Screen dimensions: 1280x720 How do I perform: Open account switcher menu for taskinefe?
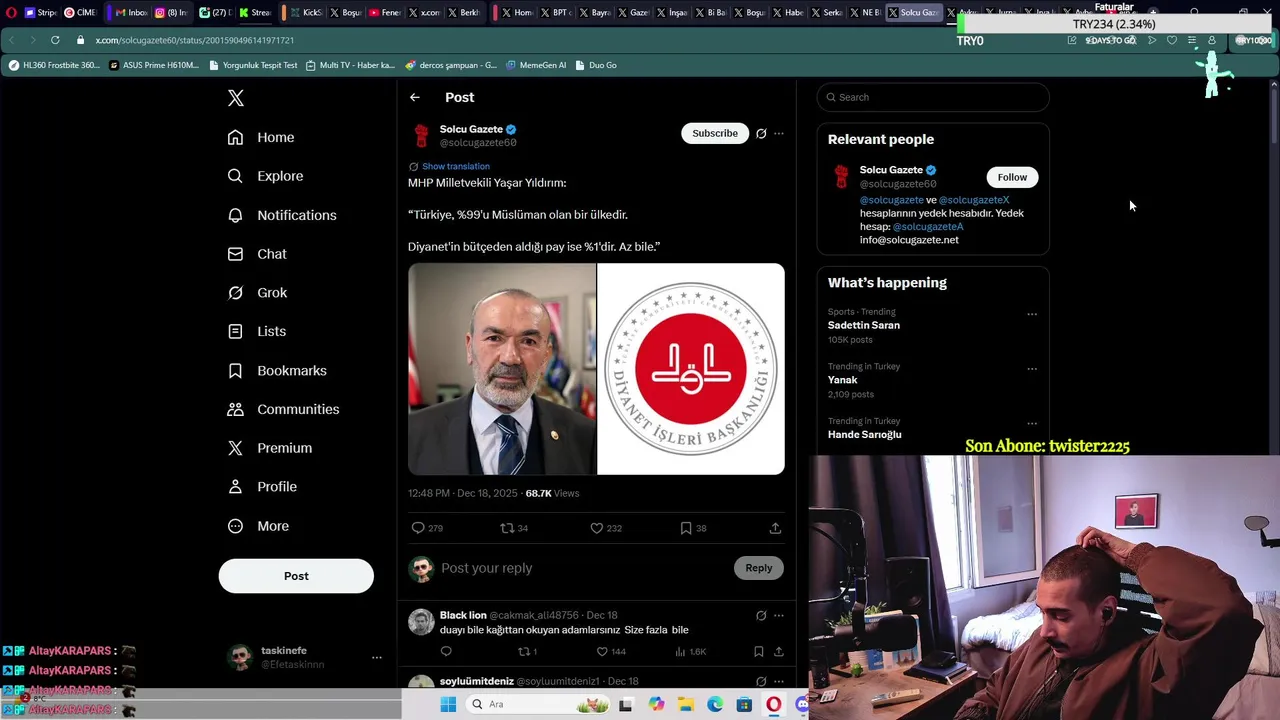click(x=377, y=658)
